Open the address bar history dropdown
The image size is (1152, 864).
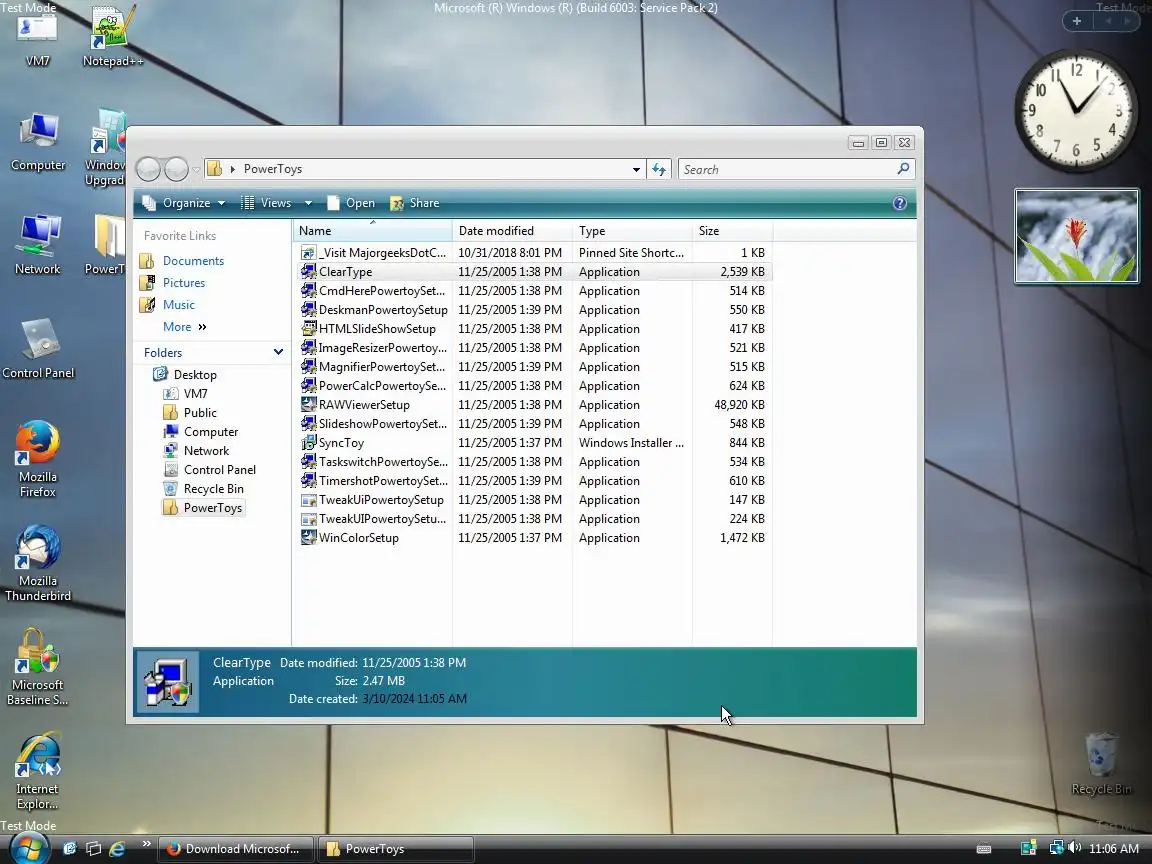click(636, 170)
